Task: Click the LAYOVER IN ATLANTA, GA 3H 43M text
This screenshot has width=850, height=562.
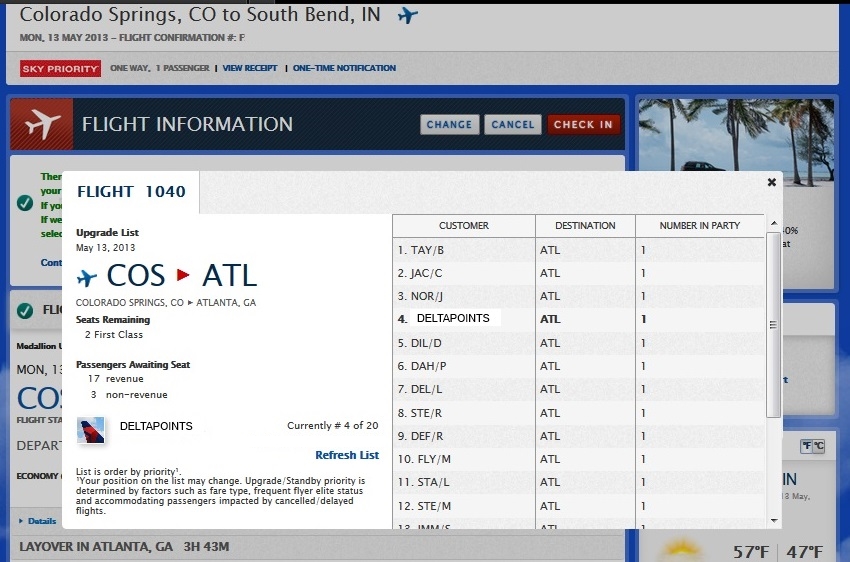Action: point(124,546)
